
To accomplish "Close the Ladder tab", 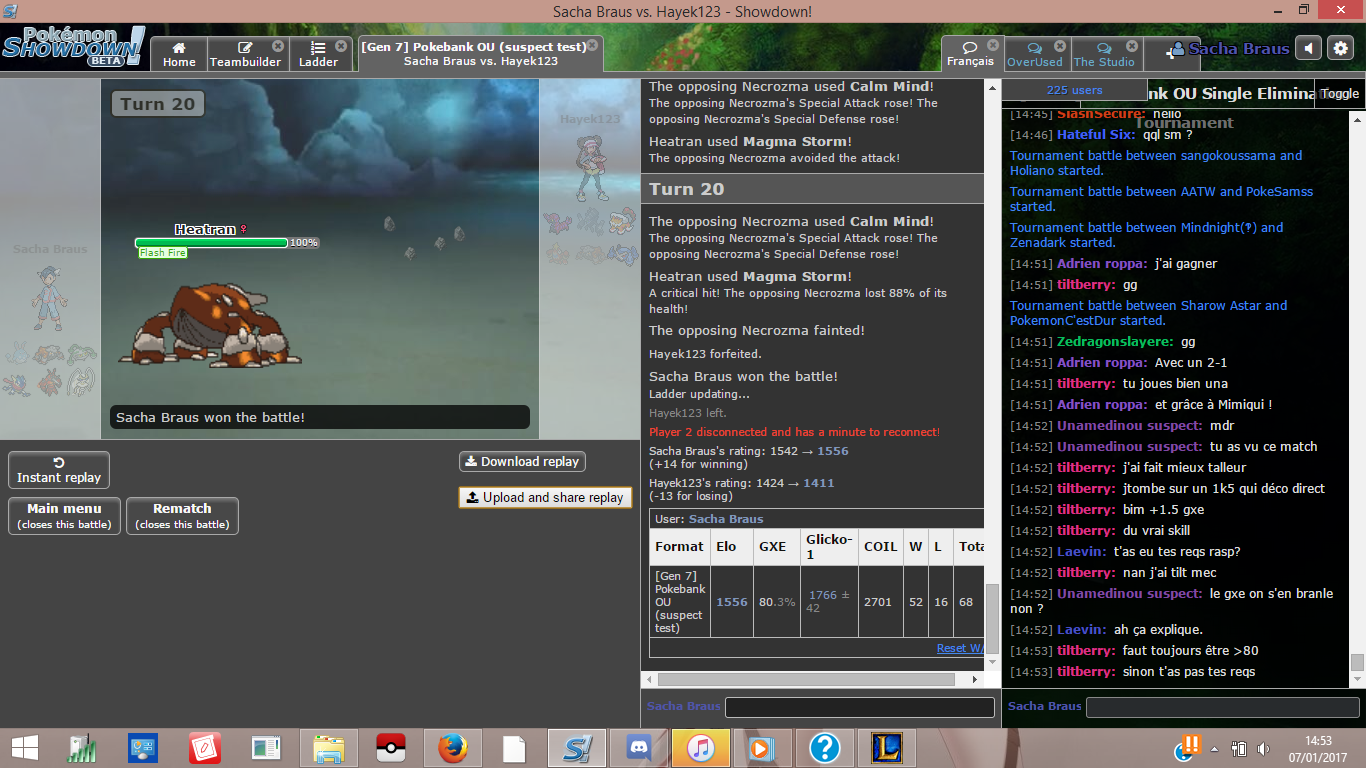I will 341,46.
